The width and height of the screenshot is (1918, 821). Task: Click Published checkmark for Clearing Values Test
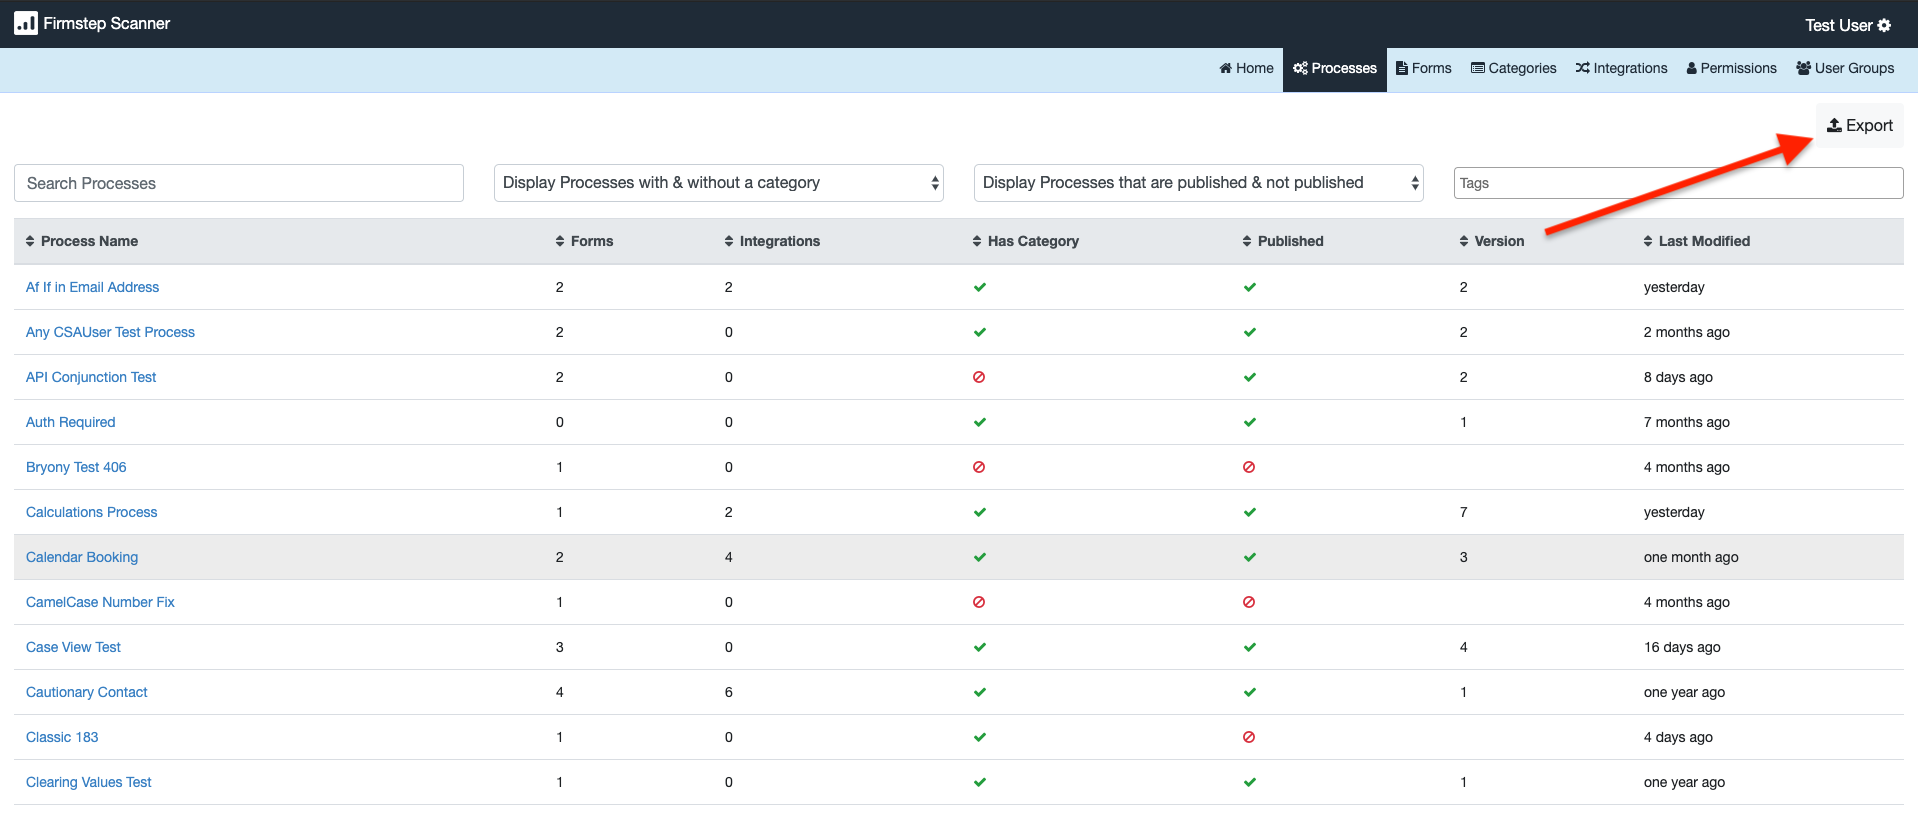coord(1250,782)
